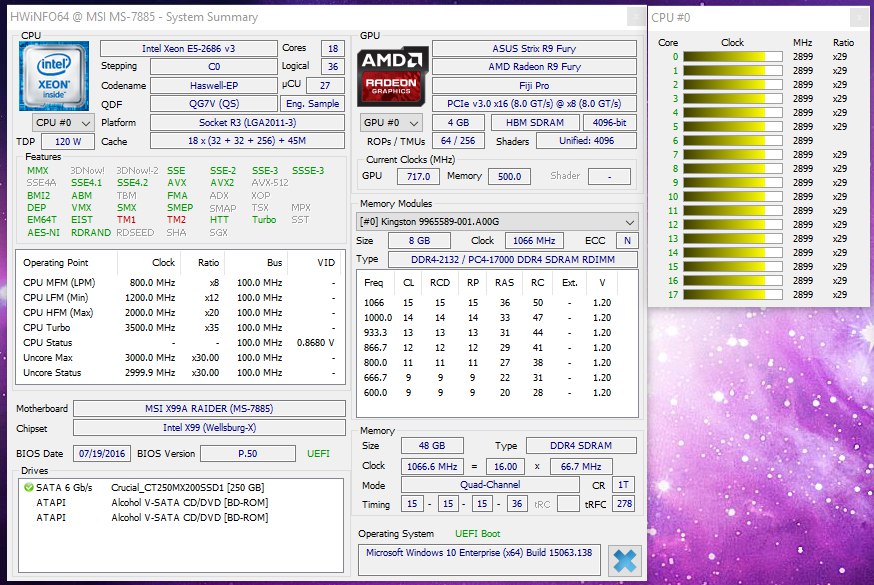
Task: Select the Stepping C0 field
Action: 214,66
